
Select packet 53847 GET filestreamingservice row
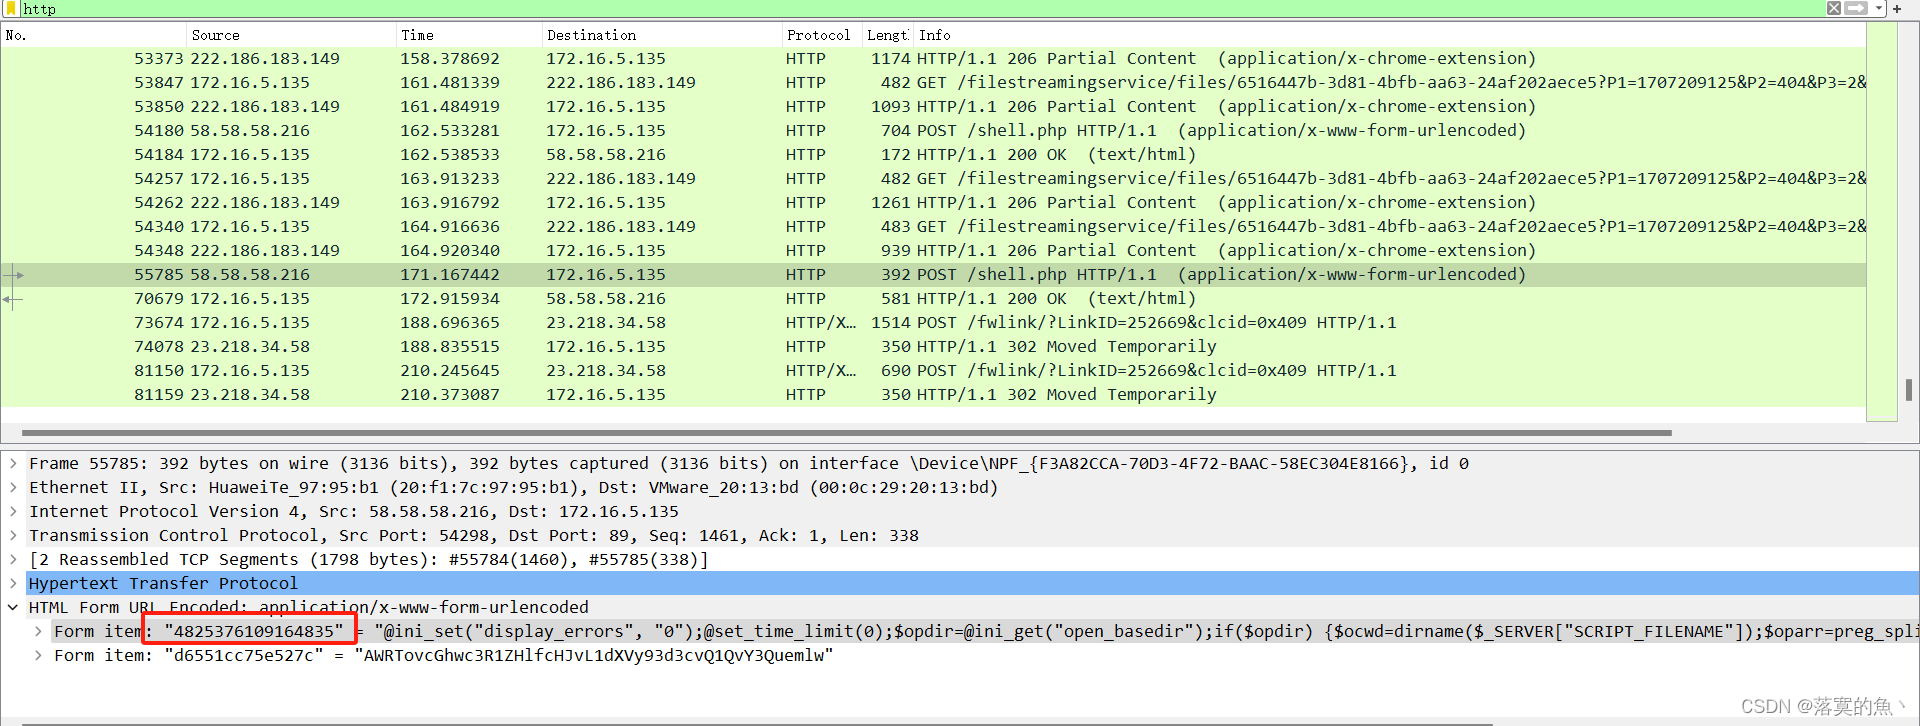click(x=933, y=82)
